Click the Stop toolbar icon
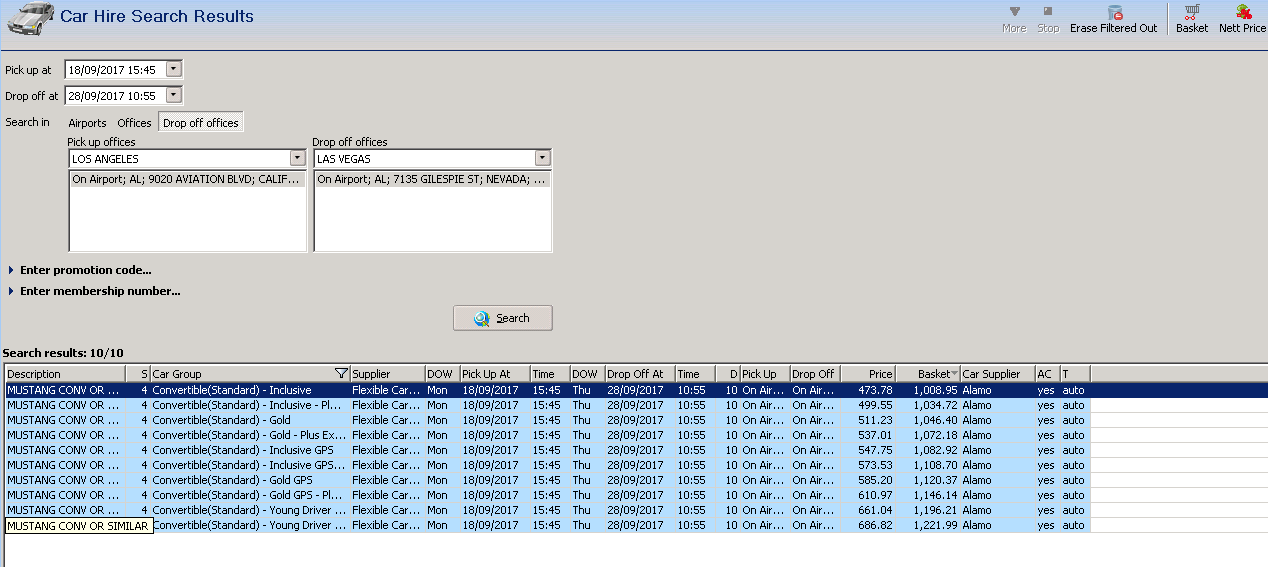This screenshot has width=1268, height=567. (x=1048, y=19)
